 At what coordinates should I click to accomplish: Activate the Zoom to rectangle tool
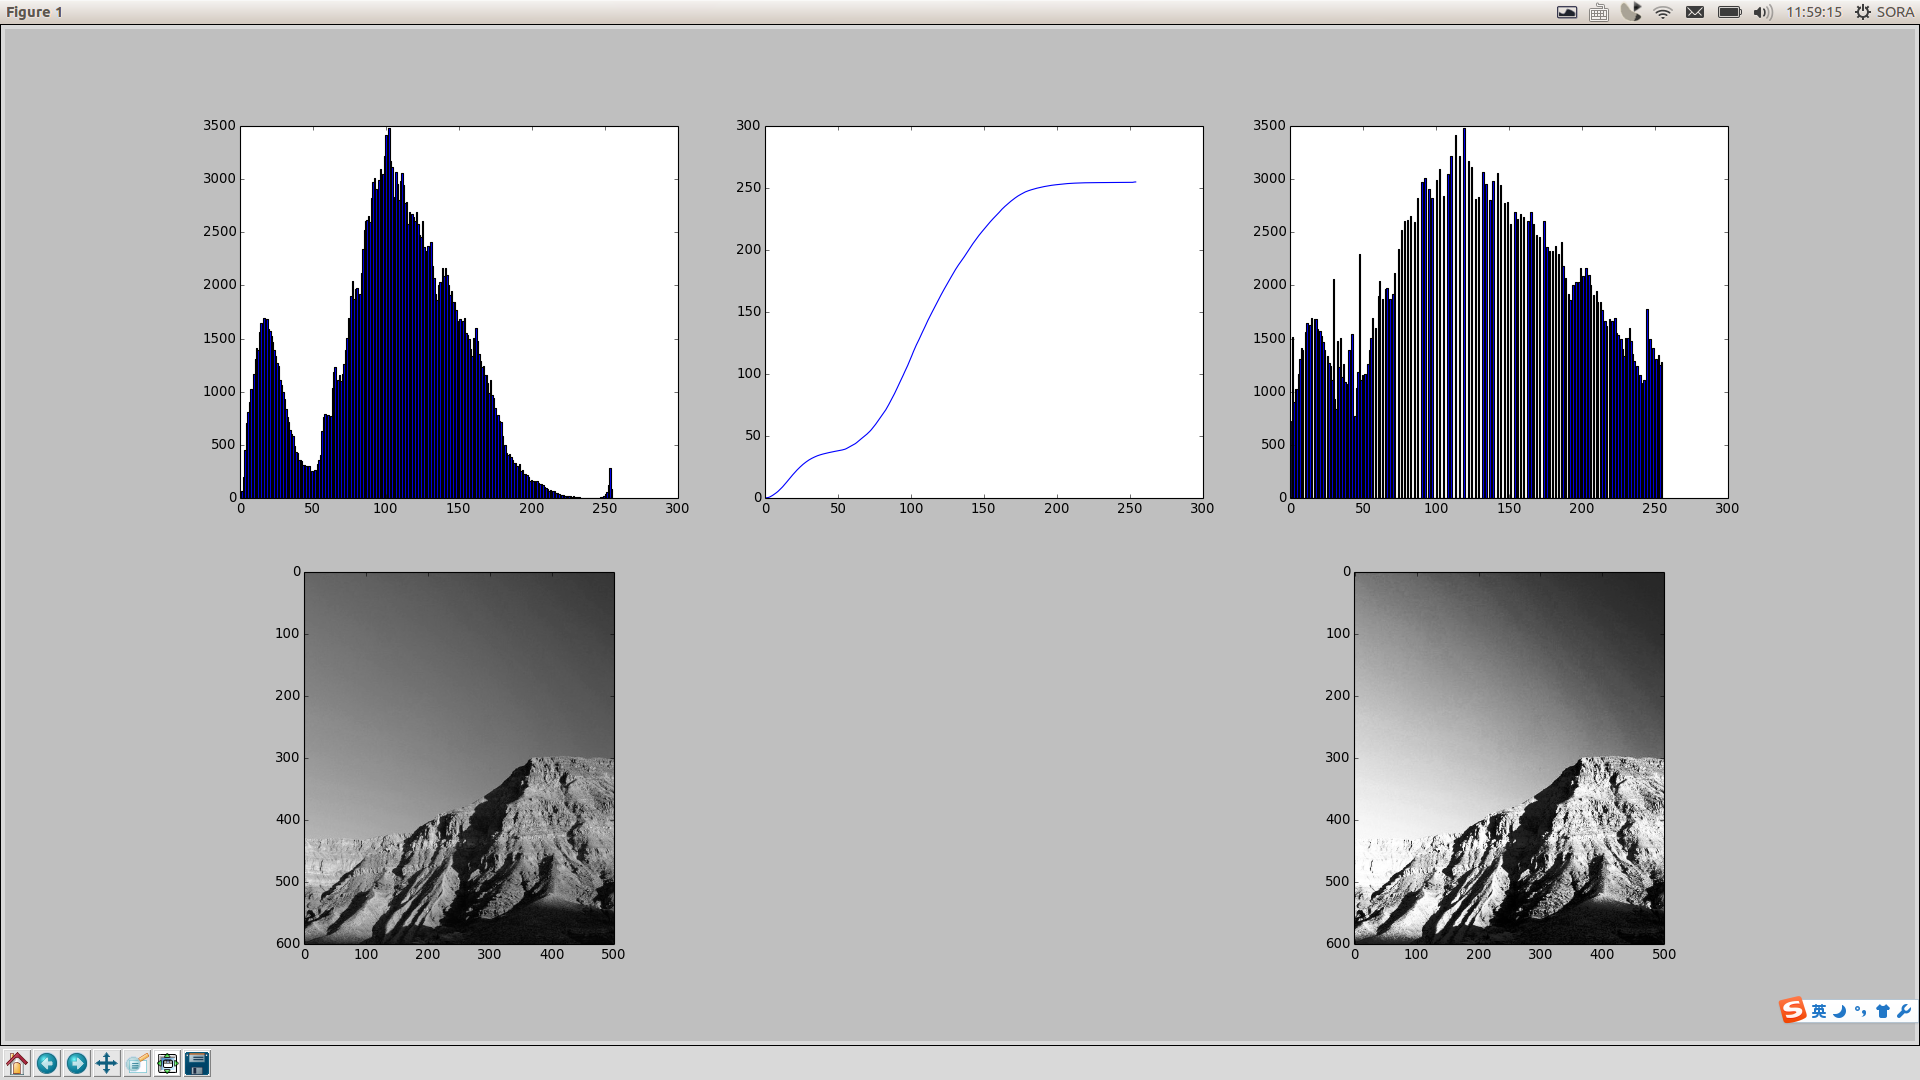click(x=137, y=1063)
